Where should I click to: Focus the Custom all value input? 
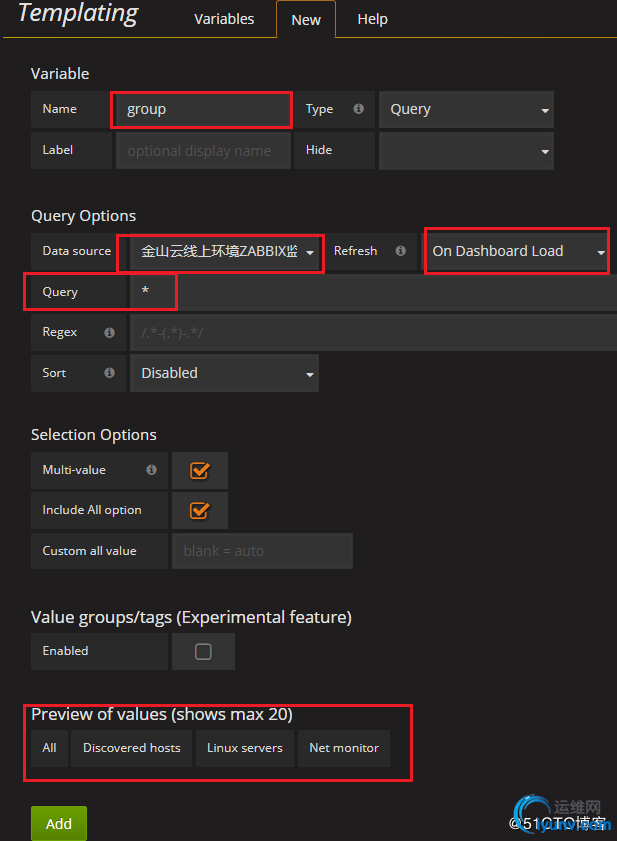tap(262, 551)
